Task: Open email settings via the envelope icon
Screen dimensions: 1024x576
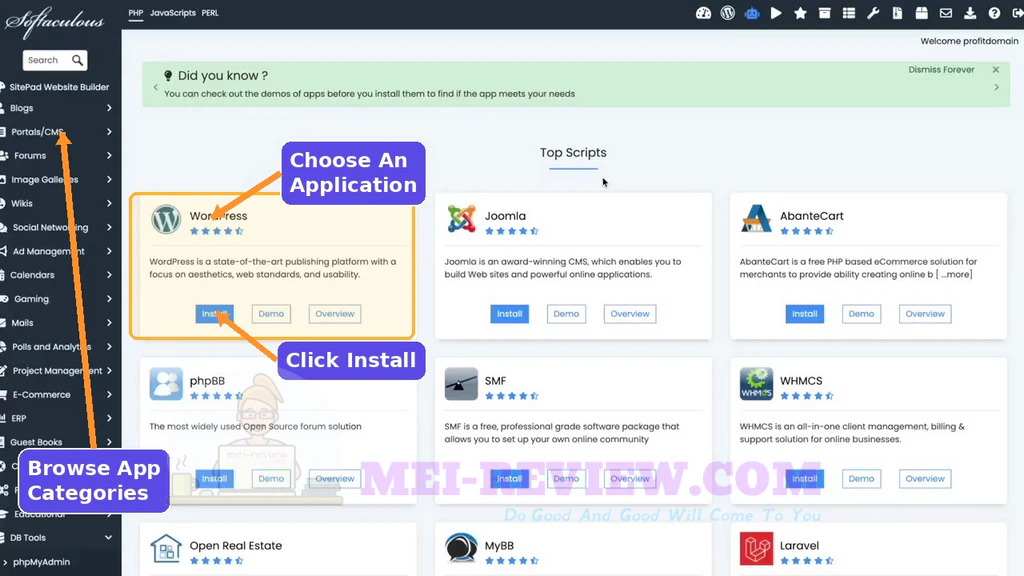Action: coord(946,13)
